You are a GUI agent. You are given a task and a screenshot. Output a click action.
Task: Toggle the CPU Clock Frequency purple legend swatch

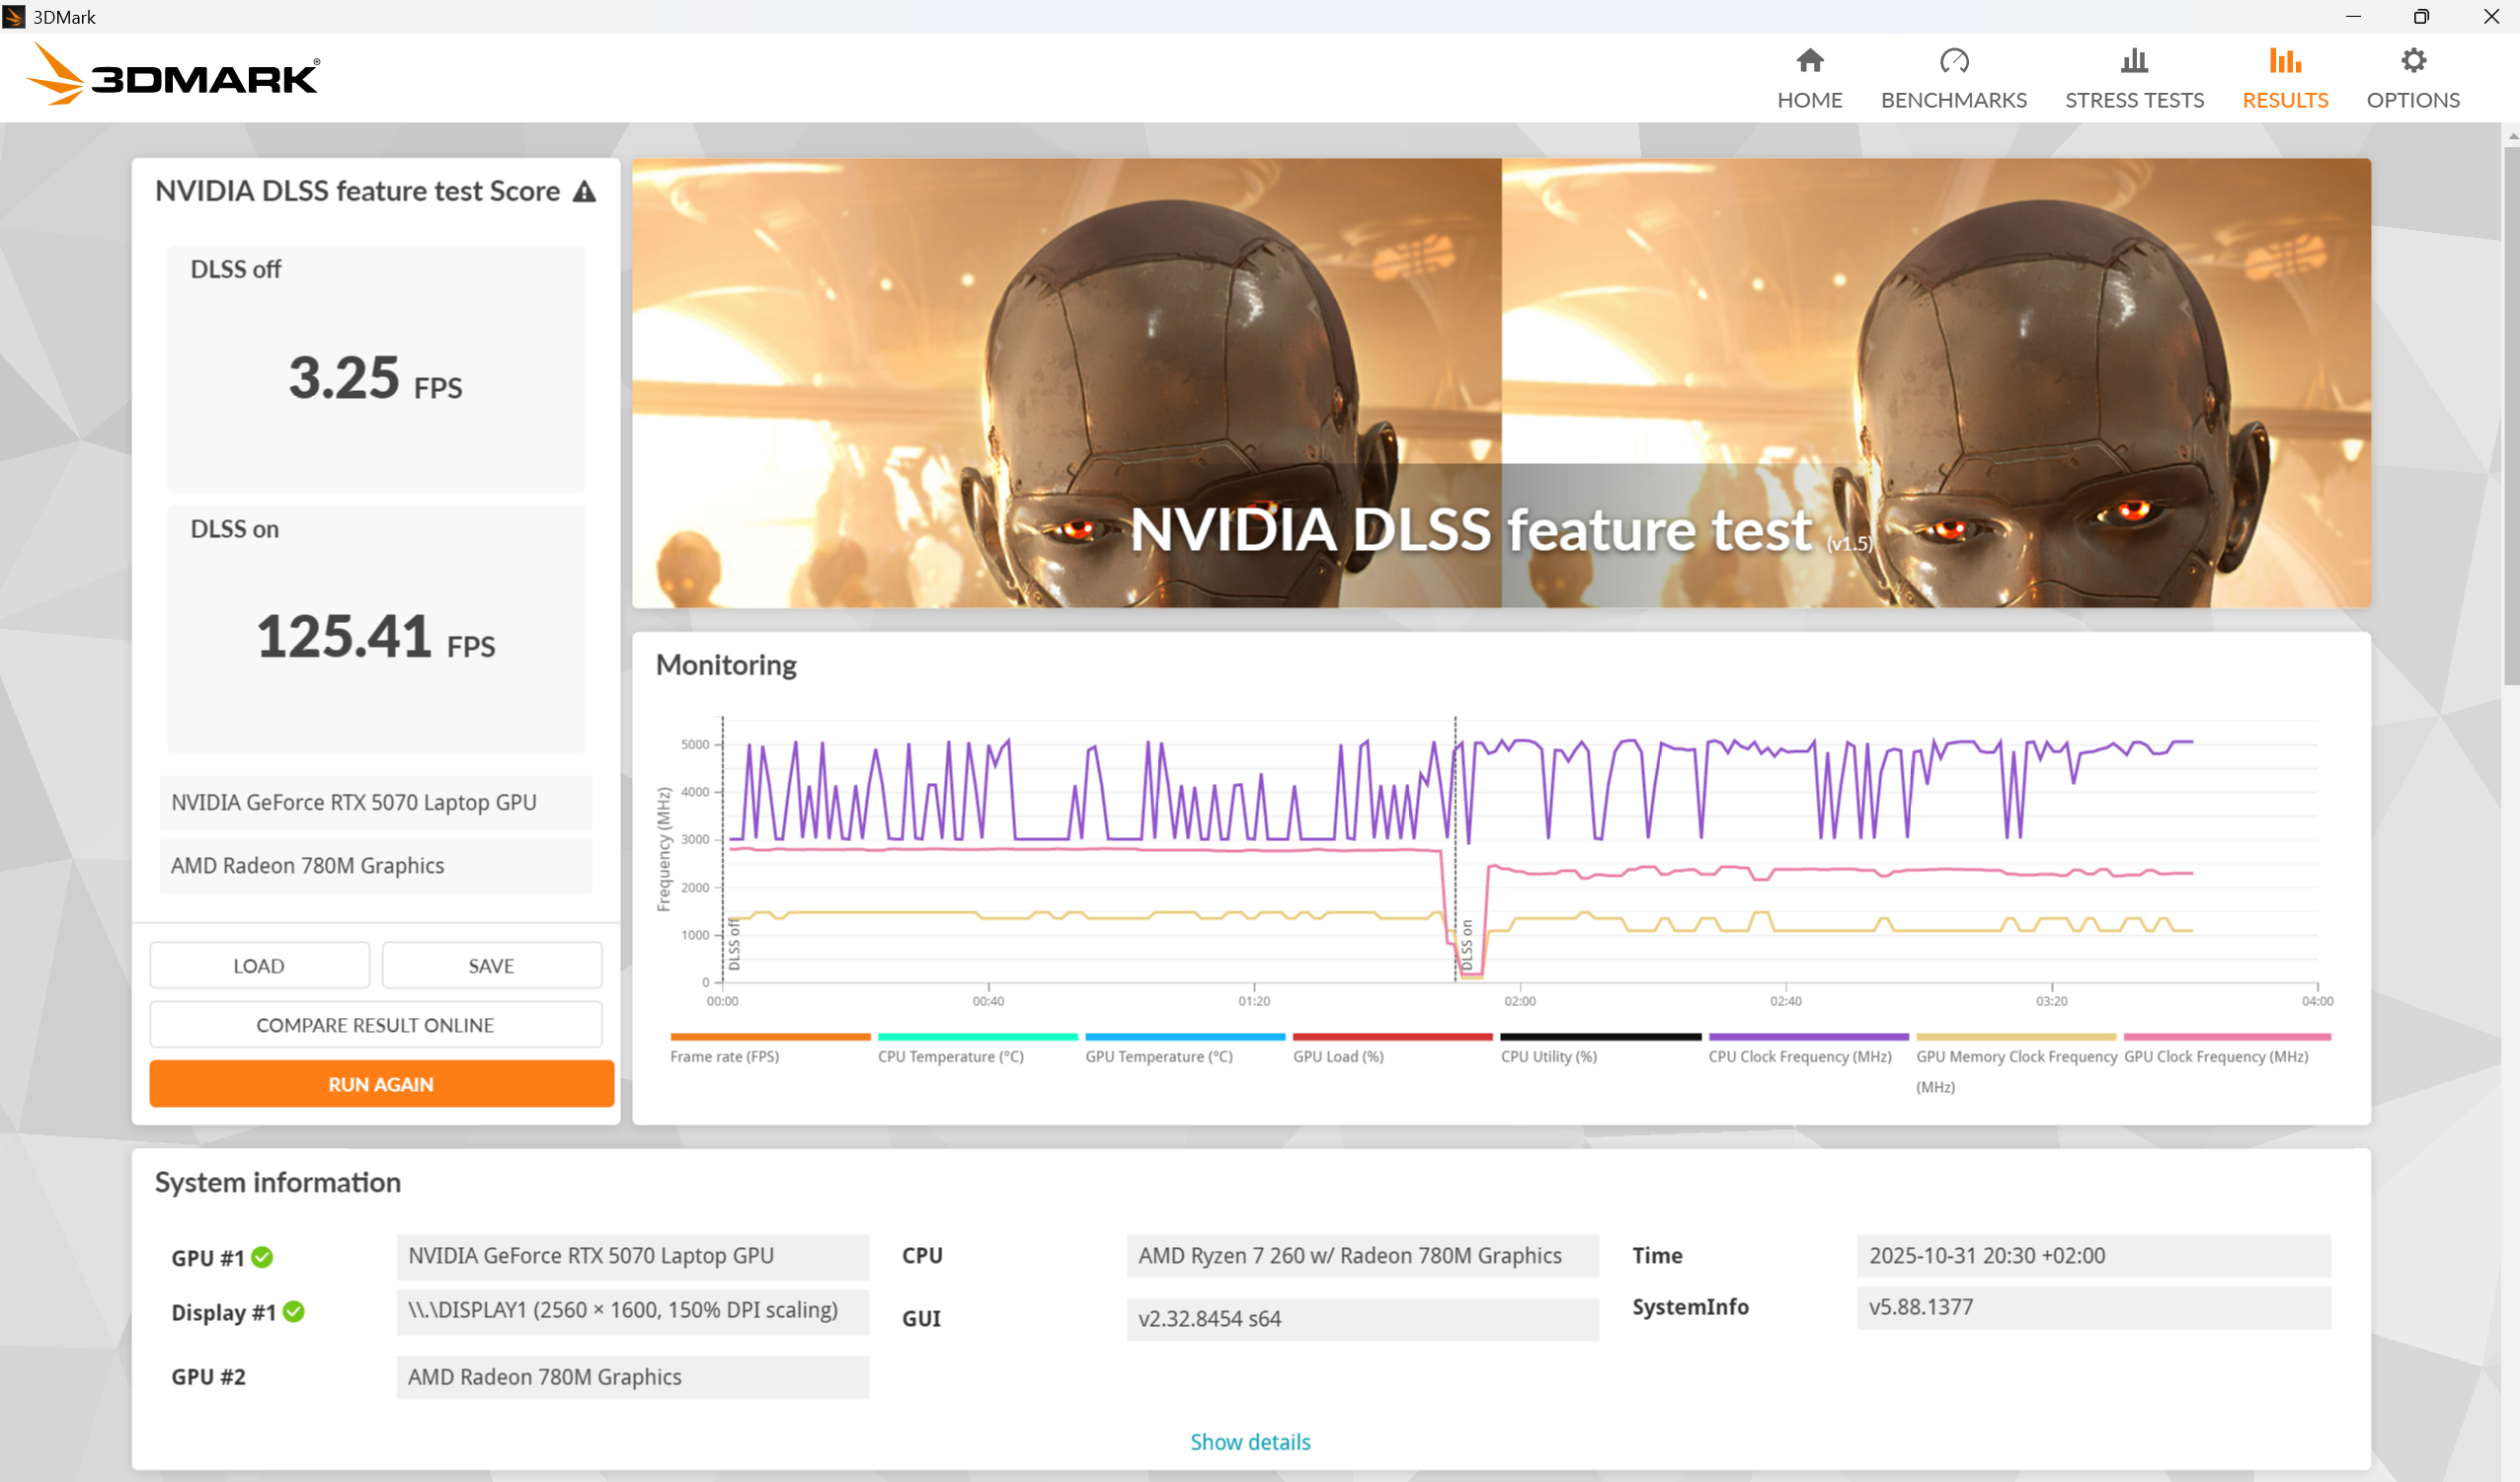click(1808, 1037)
